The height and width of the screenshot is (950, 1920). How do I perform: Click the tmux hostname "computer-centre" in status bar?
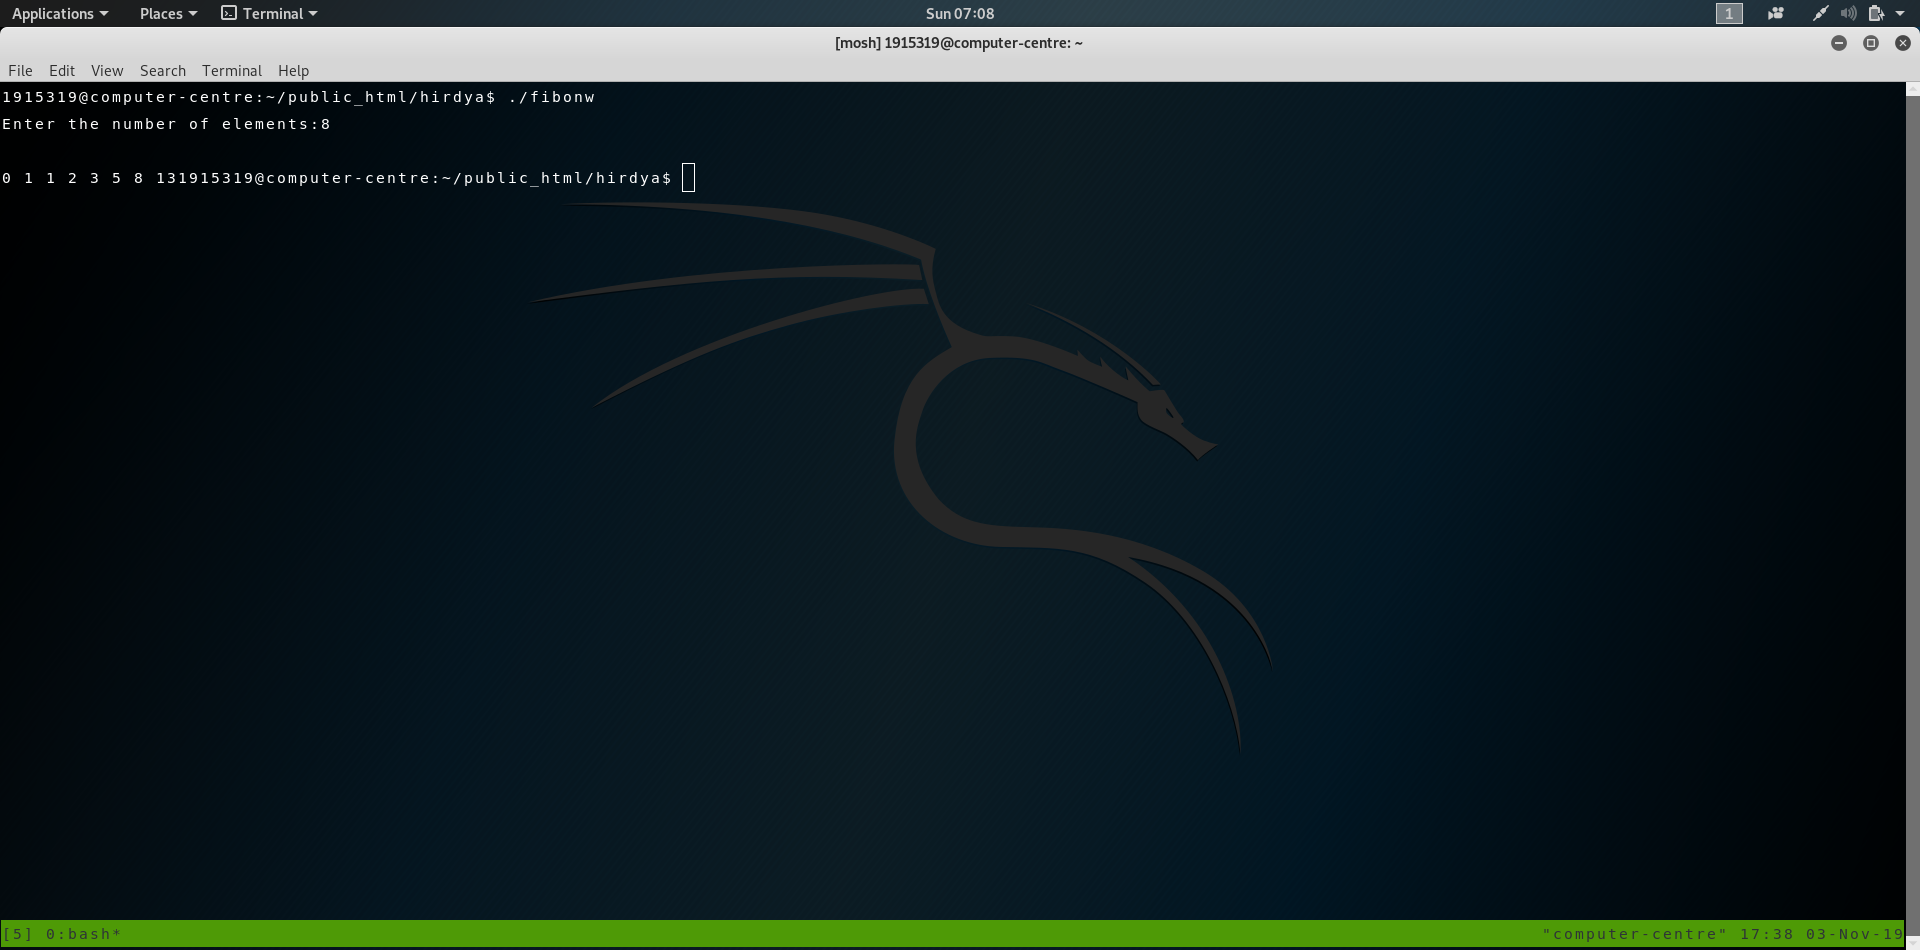coord(1635,934)
